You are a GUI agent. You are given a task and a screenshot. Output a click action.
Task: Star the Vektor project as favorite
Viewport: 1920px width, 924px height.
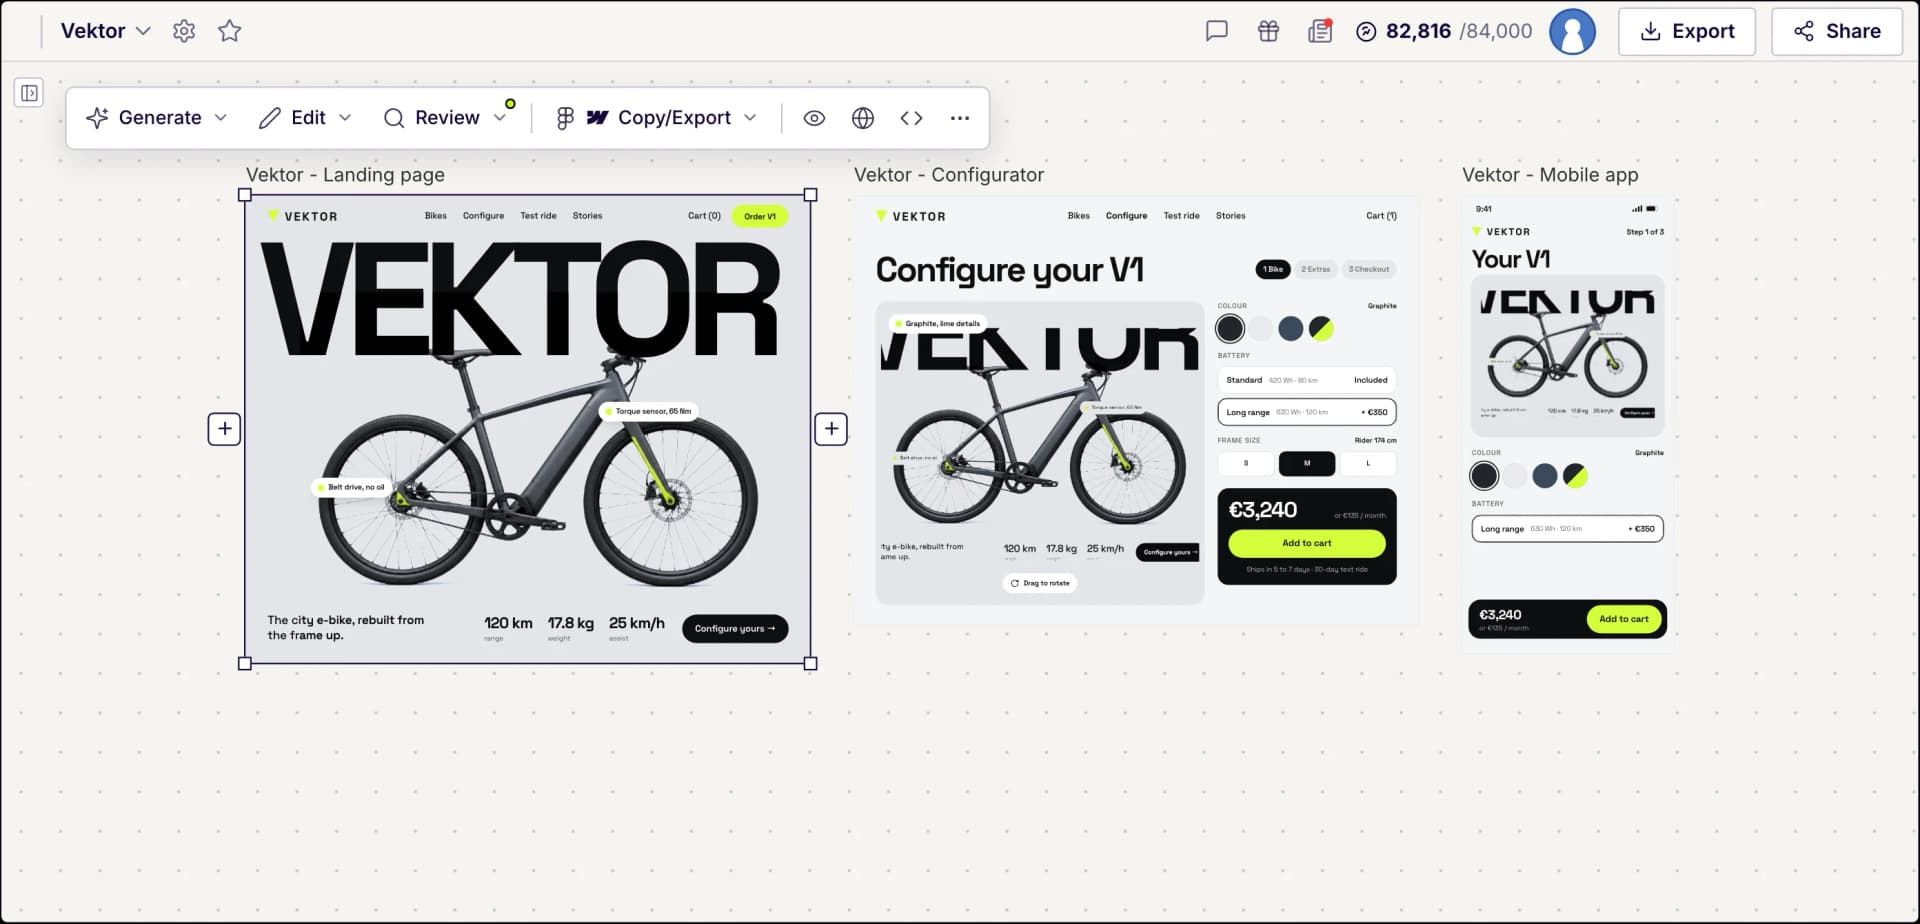pyautogui.click(x=230, y=31)
